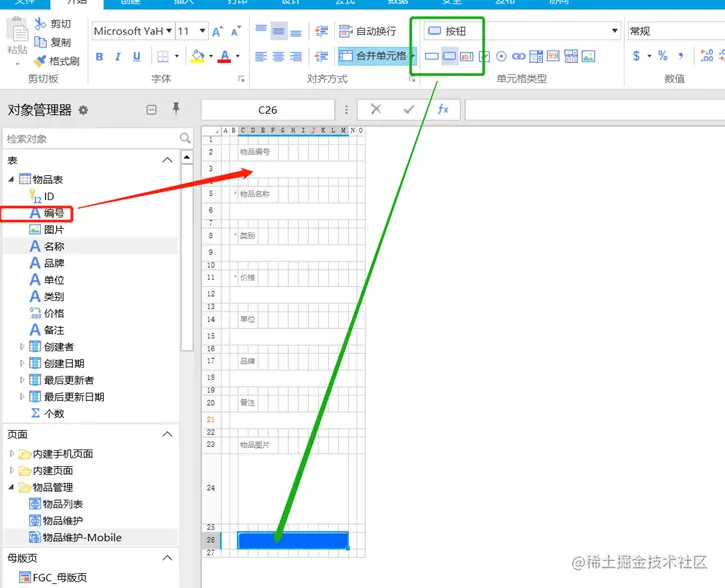The height and width of the screenshot is (588, 725).
Task: Open the cell borders tool
Action: (x=163, y=56)
